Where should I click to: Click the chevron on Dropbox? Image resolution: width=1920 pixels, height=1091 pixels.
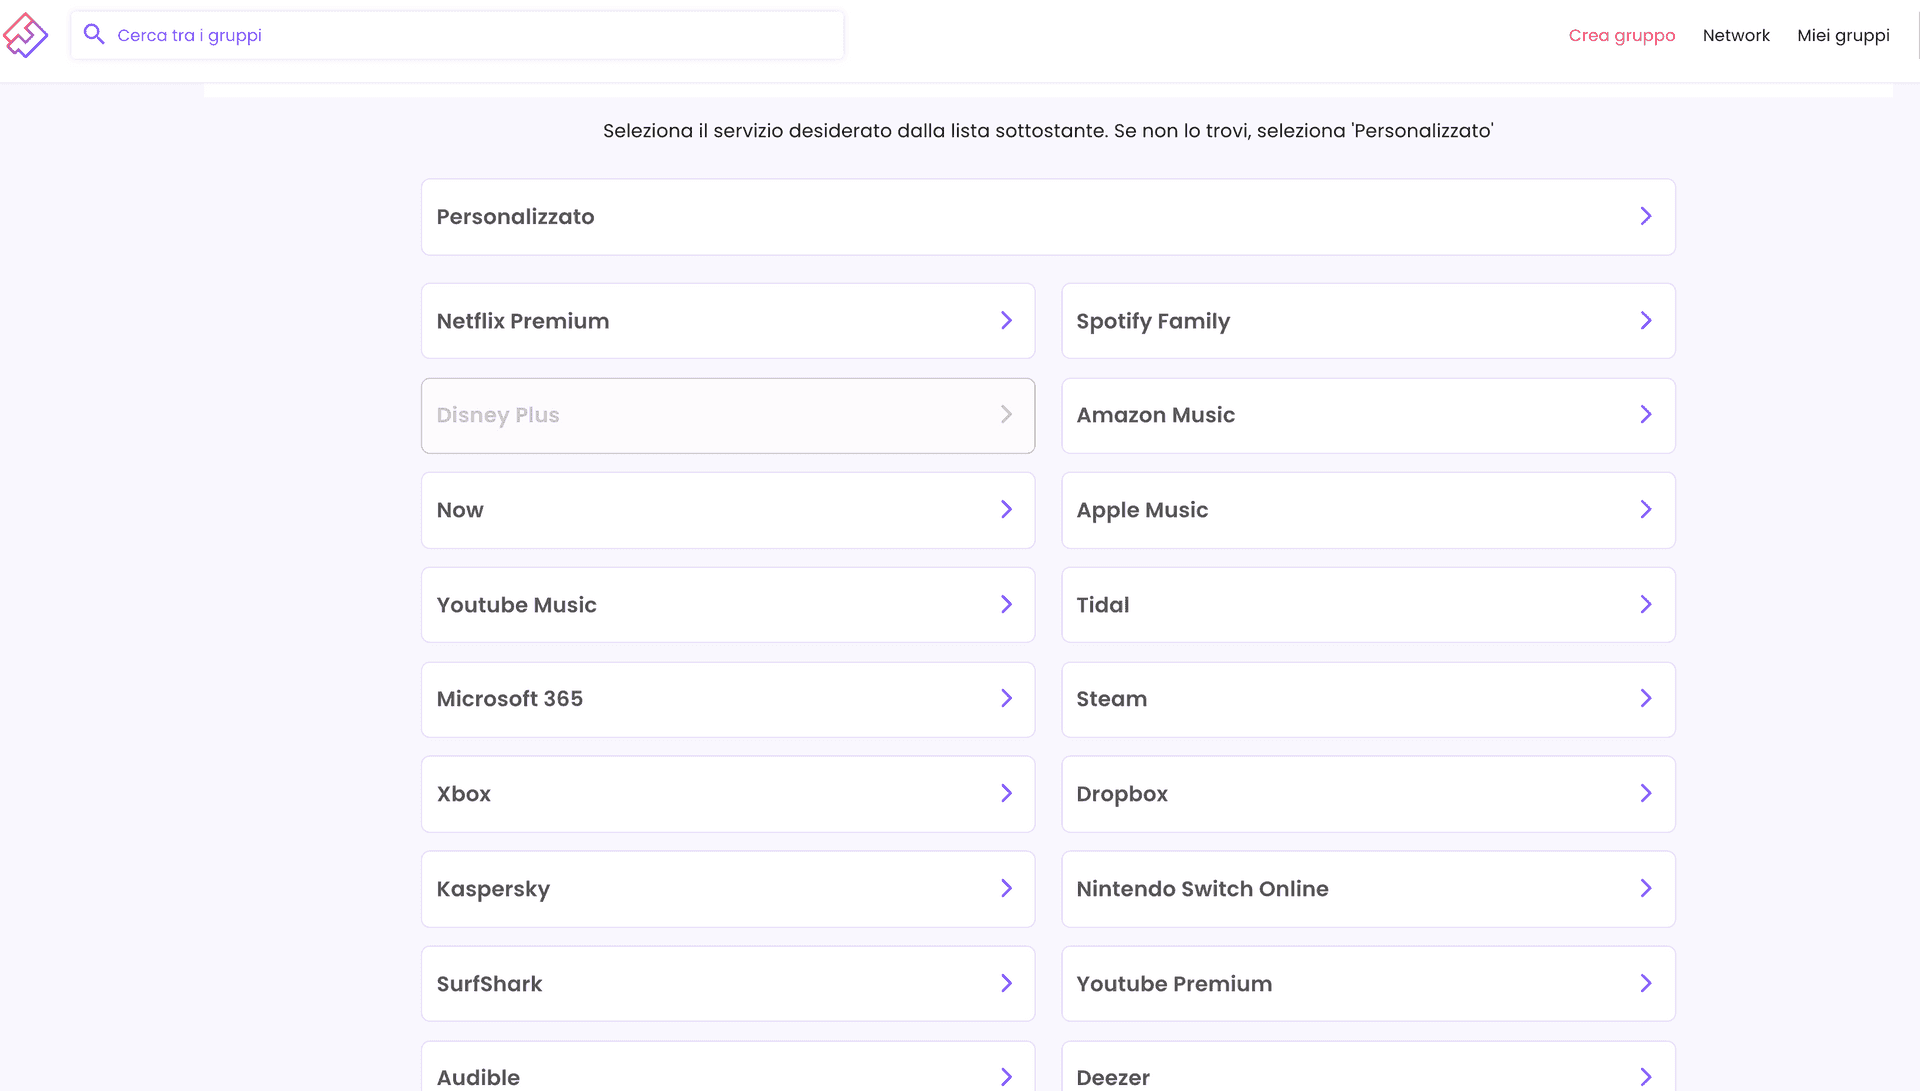point(1646,793)
